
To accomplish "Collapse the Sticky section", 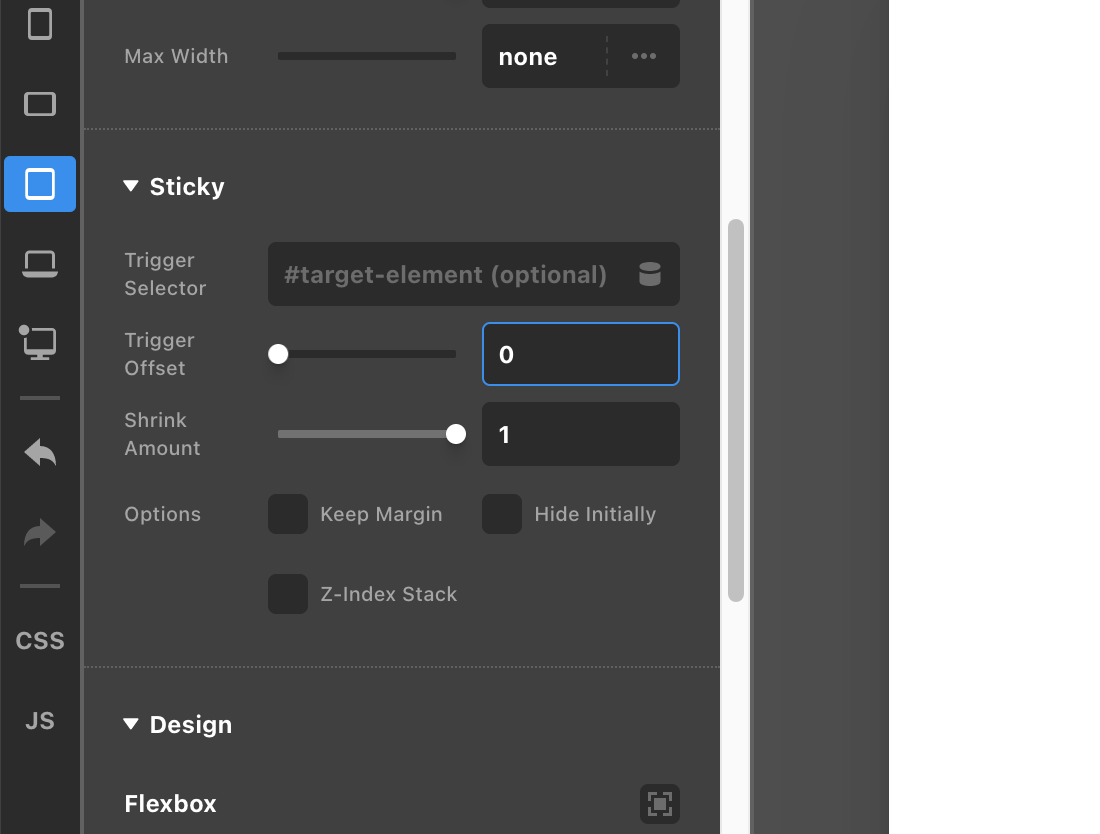I will [x=131, y=186].
